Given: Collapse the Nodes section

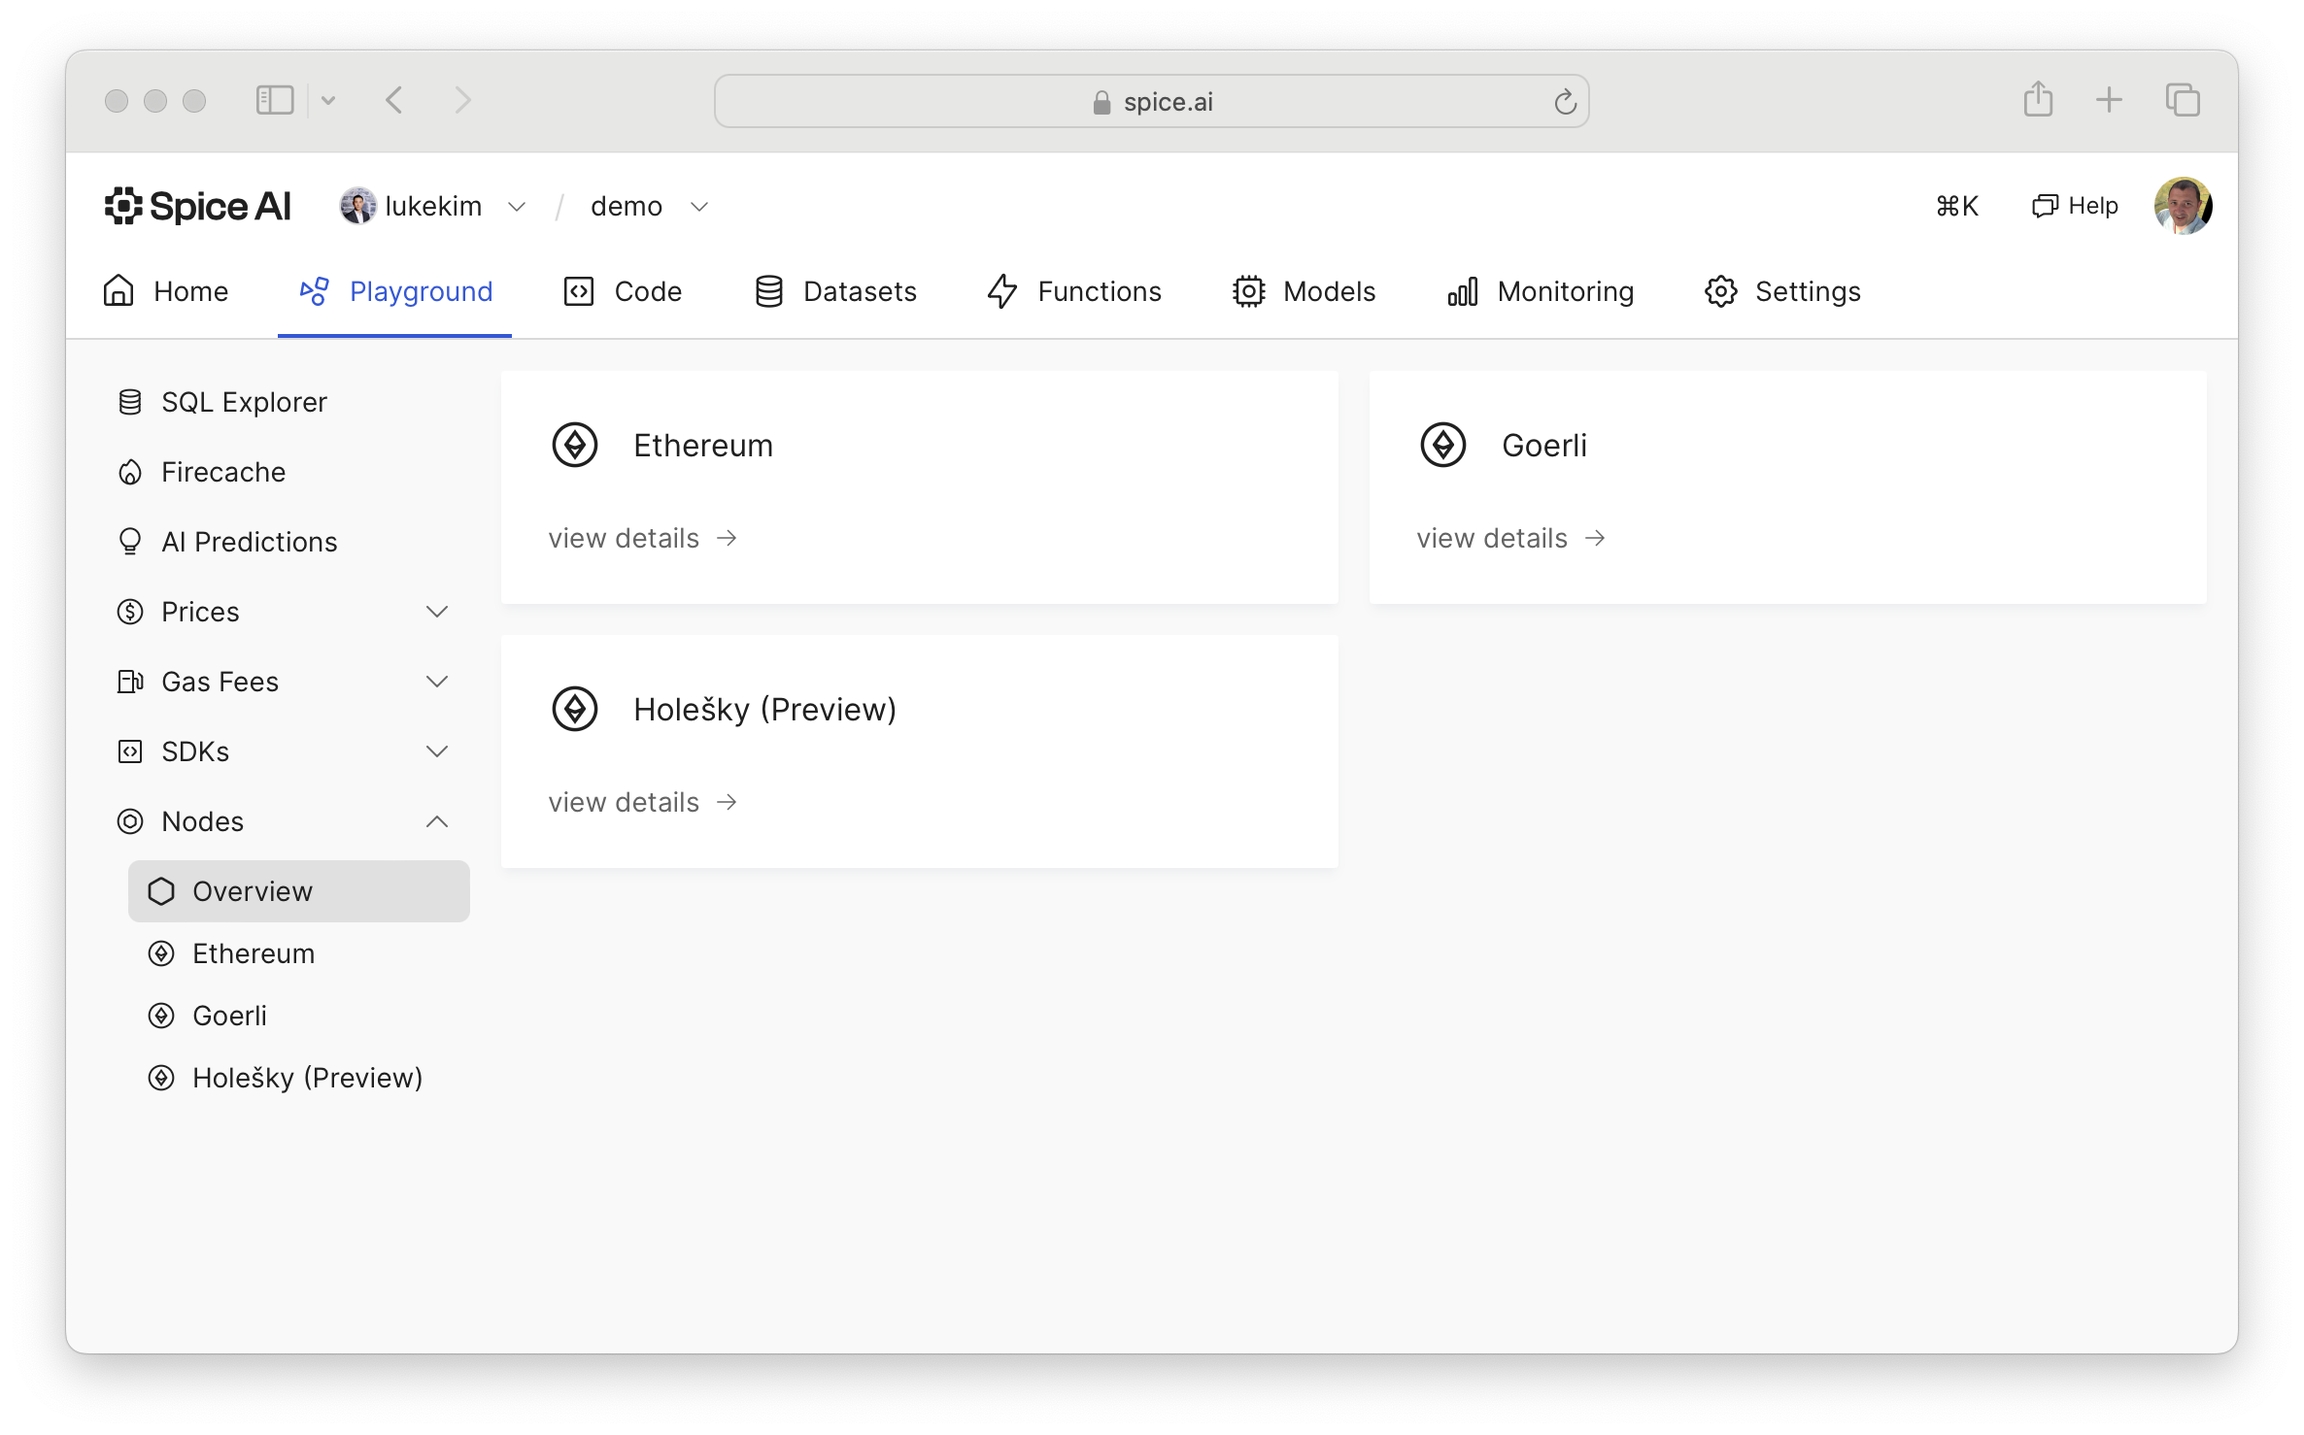Looking at the screenshot, I should (x=437, y=822).
